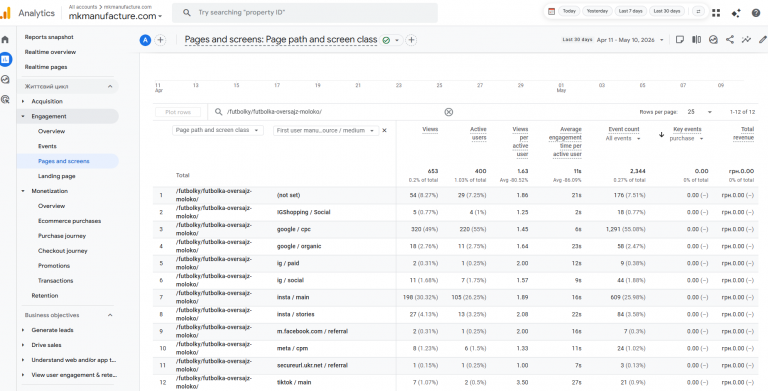The height and width of the screenshot is (391, 768).
Task: Click the table filter text field
Action: (x=333, y=112)
